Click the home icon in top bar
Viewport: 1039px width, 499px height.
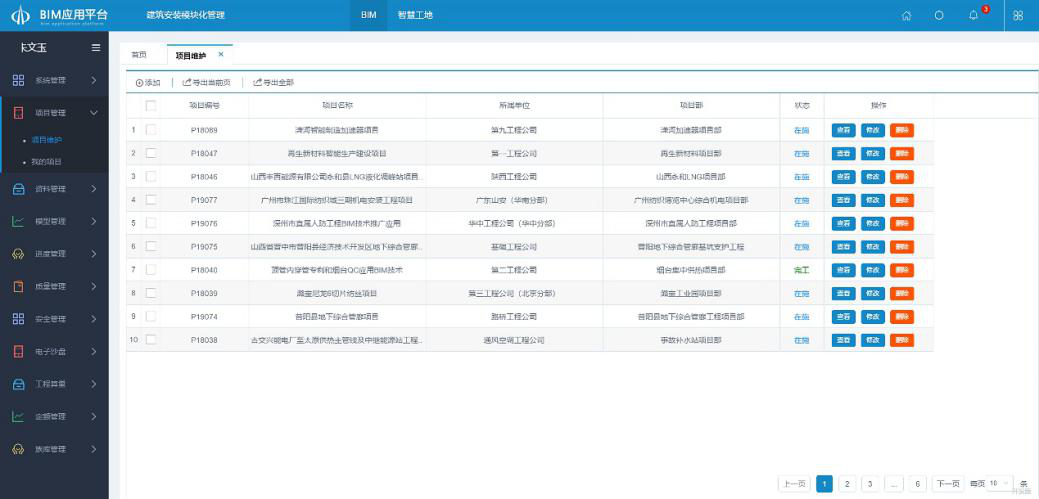pos(906,16)
